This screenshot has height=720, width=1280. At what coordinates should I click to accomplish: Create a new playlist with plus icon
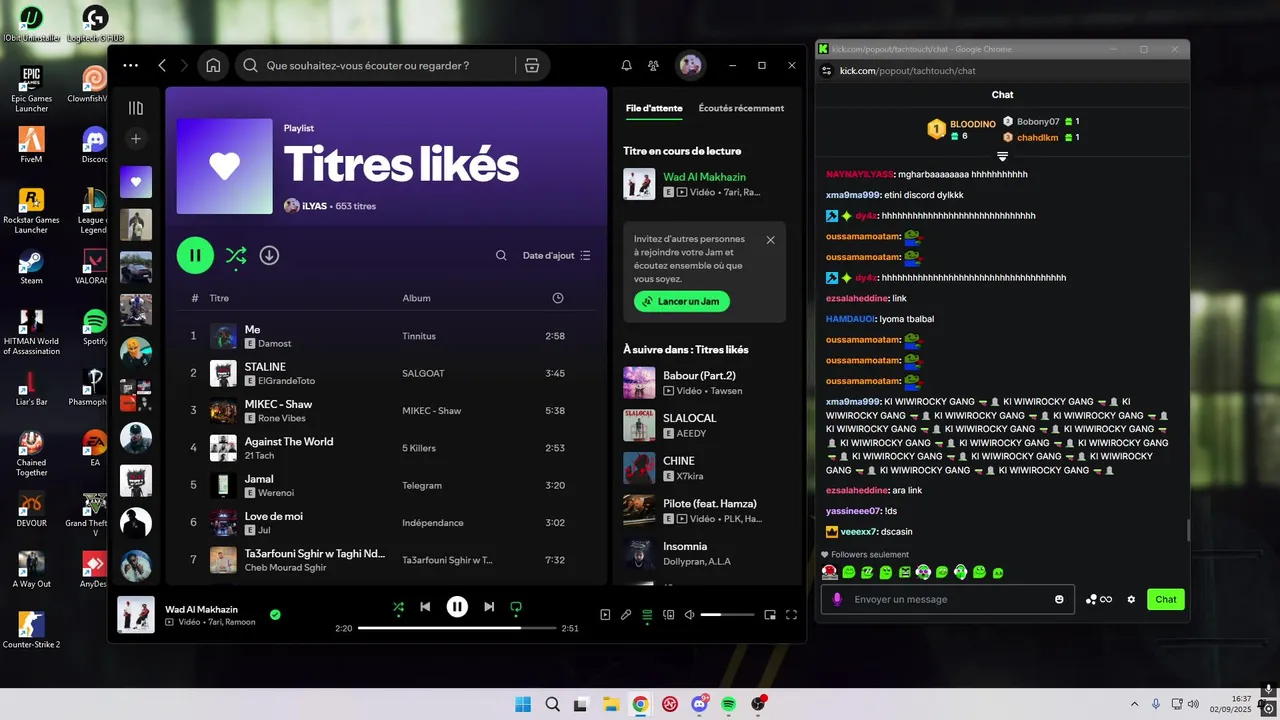pos(136,139)
